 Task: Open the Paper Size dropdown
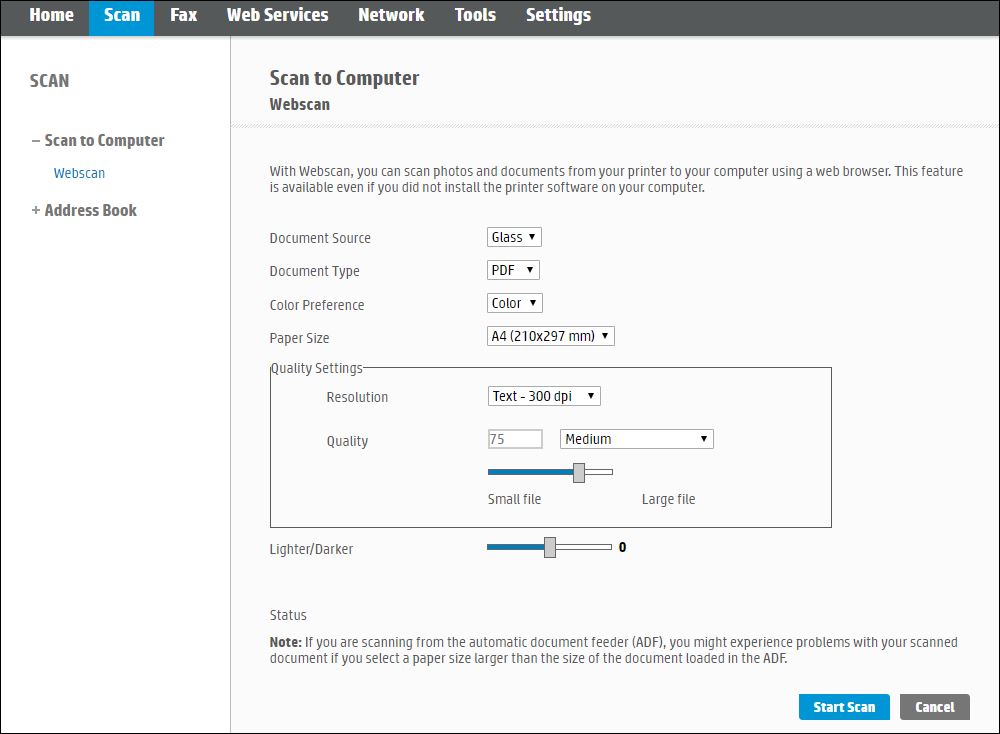(550, 337)
